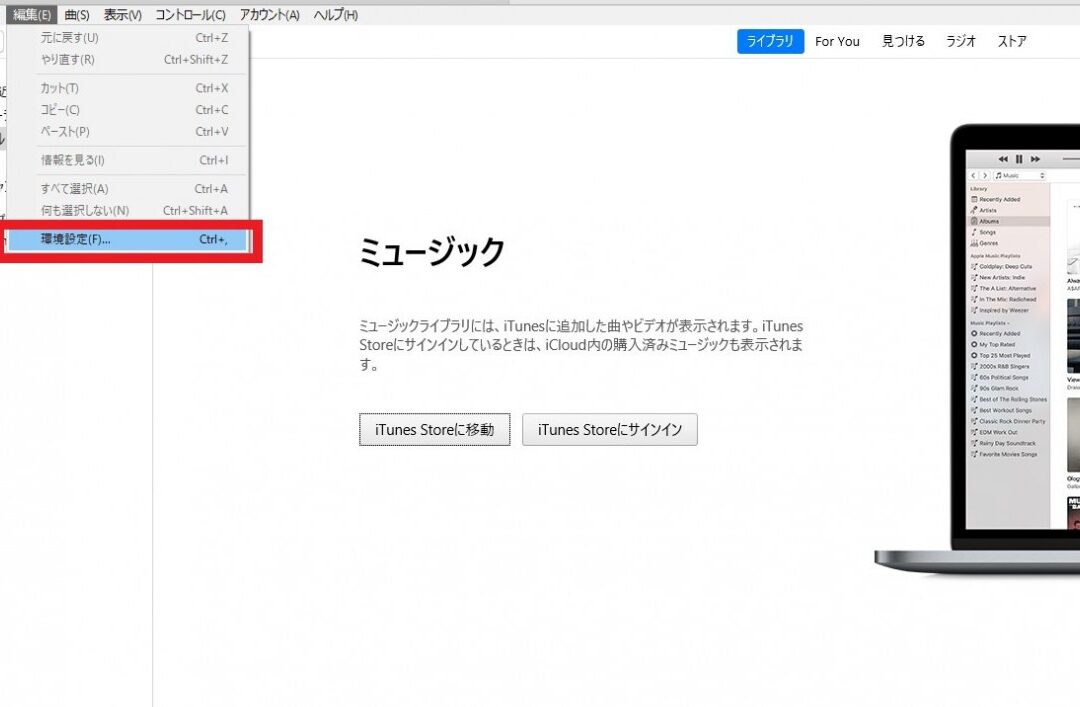Open the コントロール(C) menu
The height and width of the screenshot is (707, 1080).
coord(190,14)
